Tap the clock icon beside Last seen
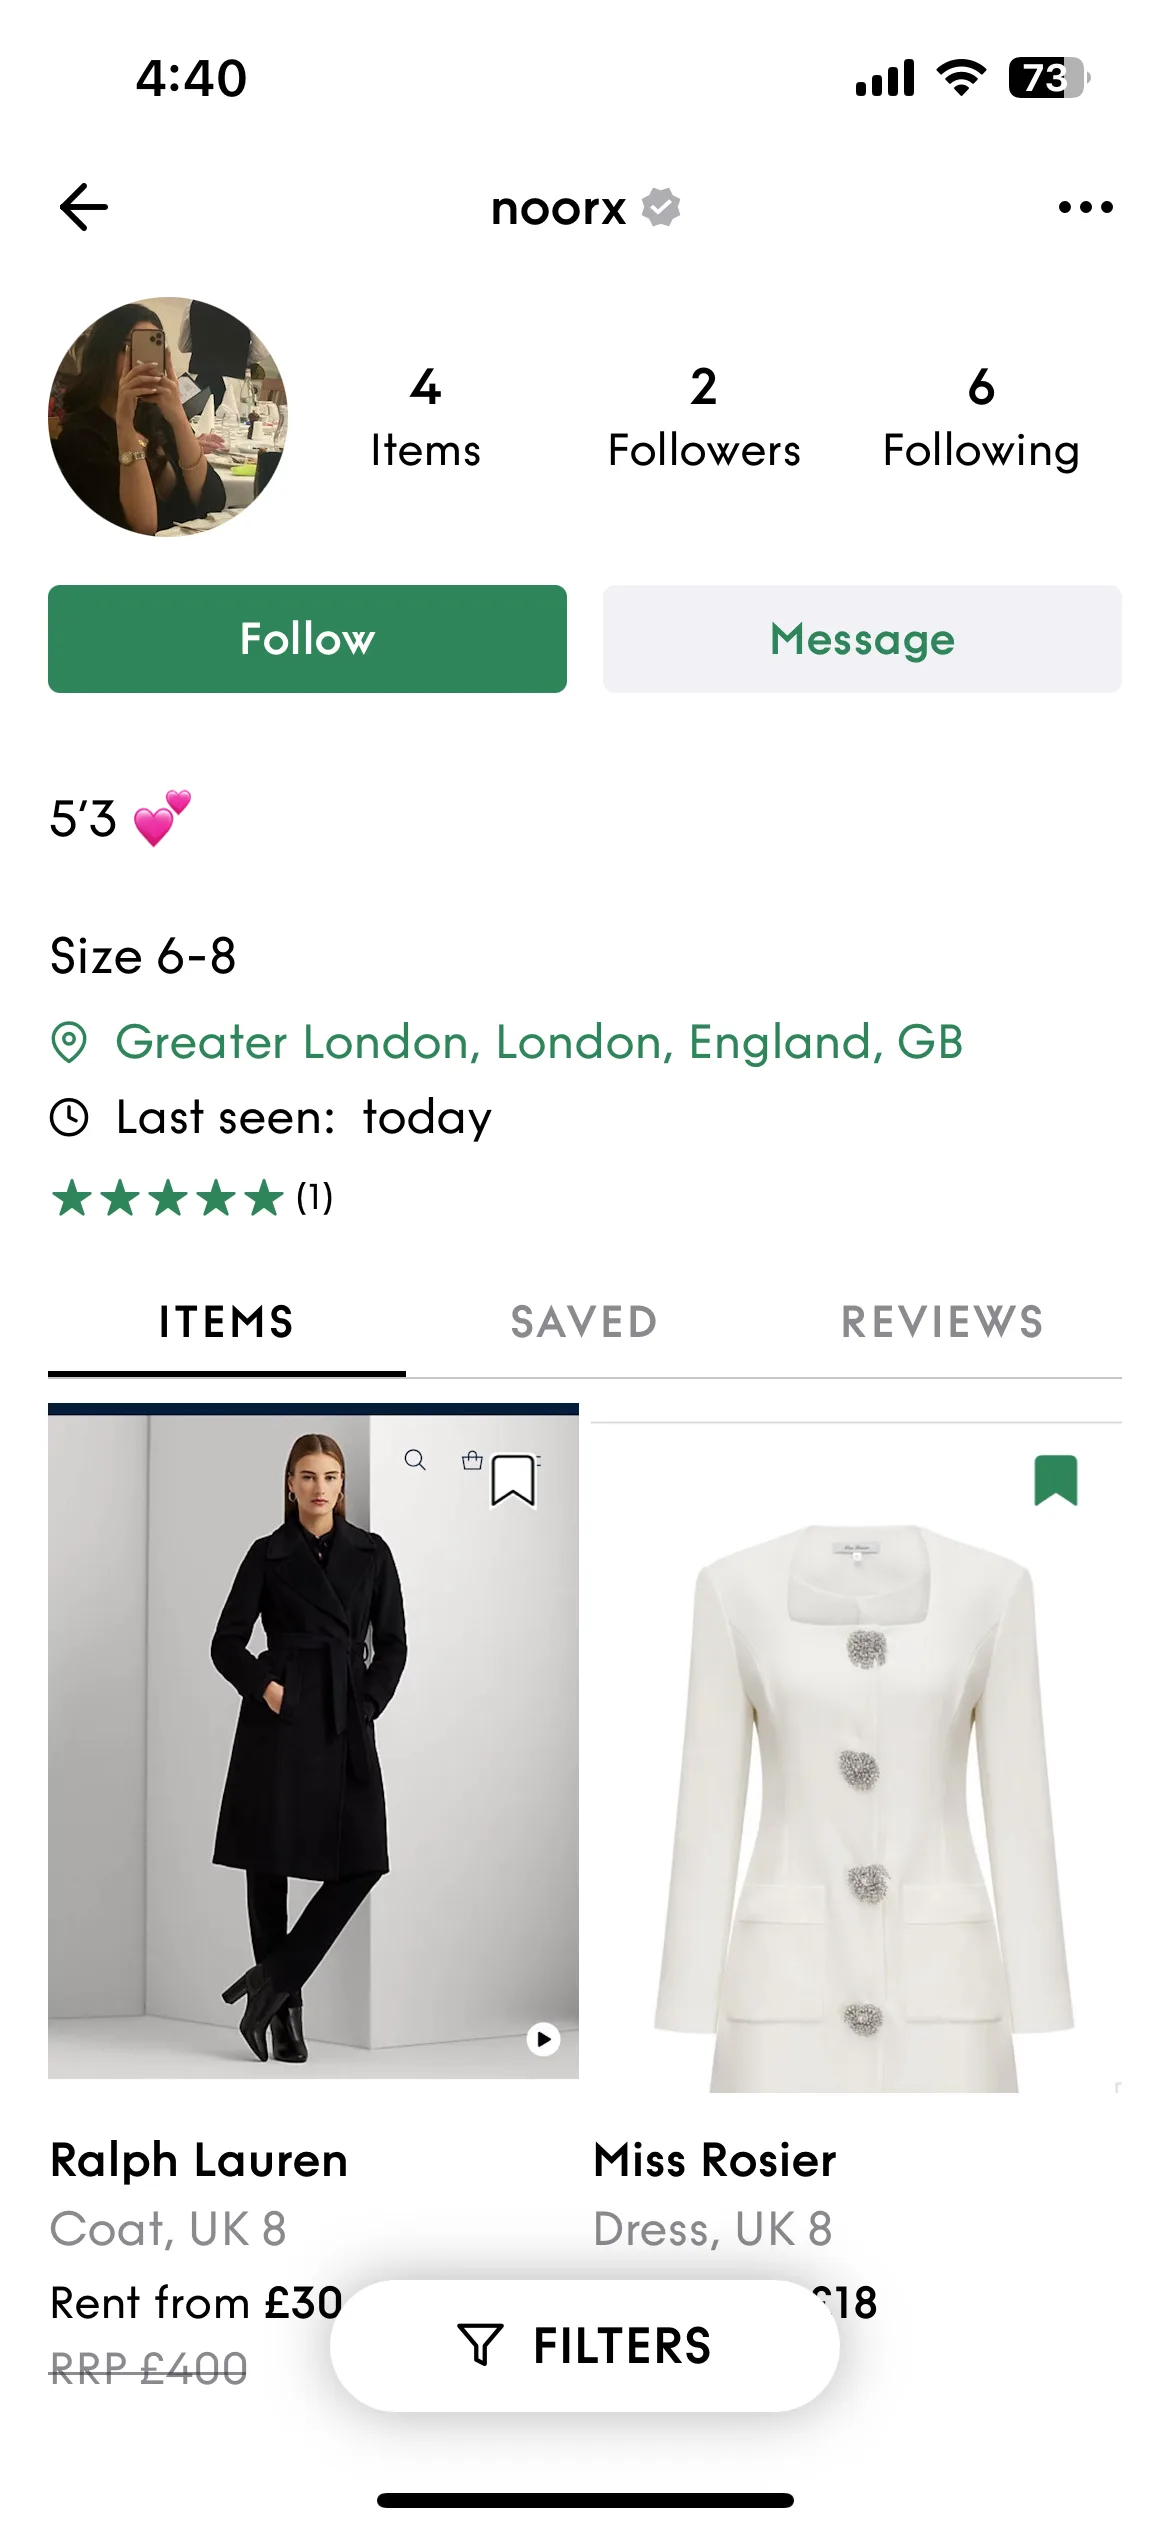Screen dimensions: 1170x2532 point(69,1117)
